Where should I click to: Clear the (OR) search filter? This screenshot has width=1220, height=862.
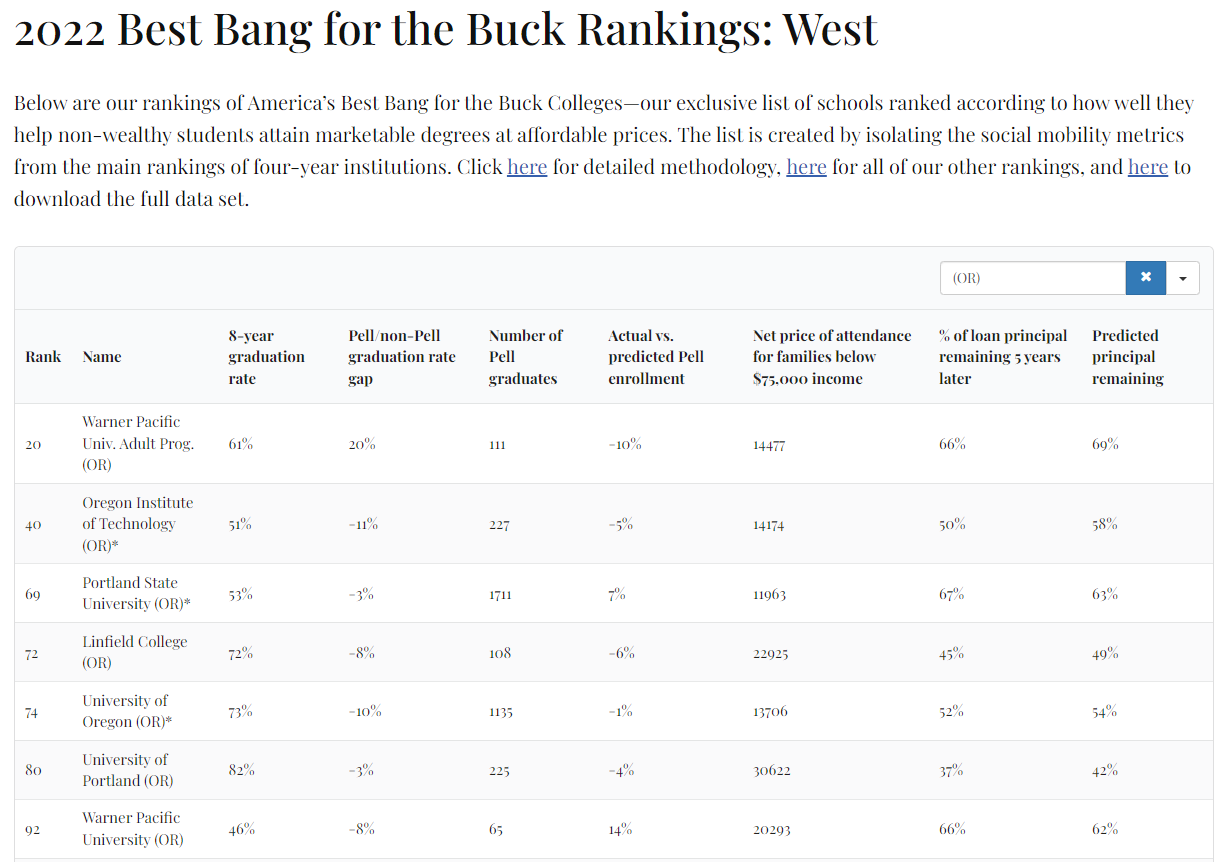[x=1145, y=278]
